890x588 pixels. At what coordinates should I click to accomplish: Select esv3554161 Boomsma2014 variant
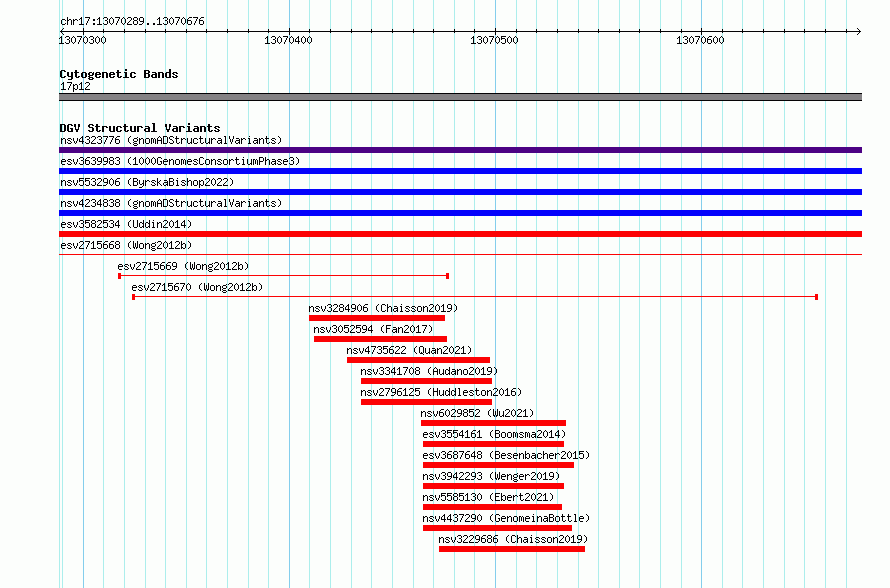(494, 434)
